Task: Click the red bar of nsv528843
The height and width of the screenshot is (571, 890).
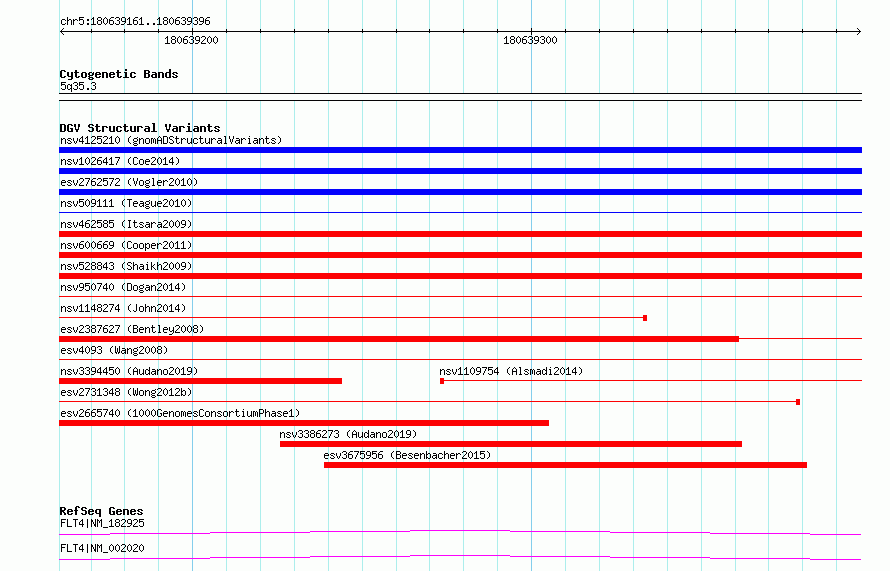Action: (x=460, y=276)
